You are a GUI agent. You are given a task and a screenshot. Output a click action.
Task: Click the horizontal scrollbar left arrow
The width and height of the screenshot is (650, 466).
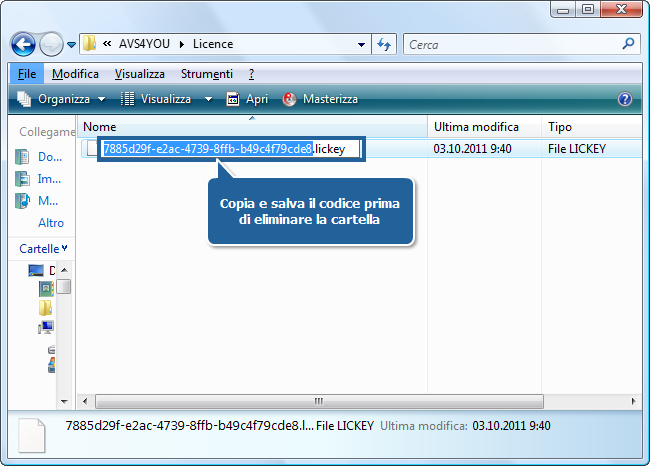tap(85, 401)
